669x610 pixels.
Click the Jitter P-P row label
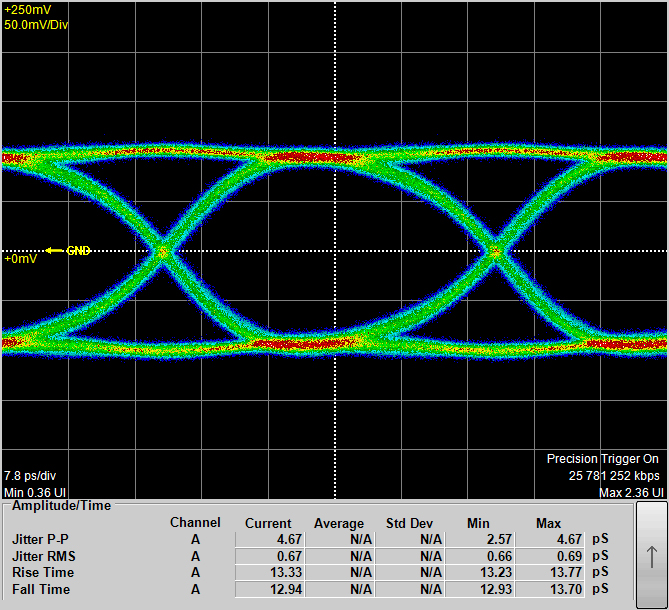tap(41, 539)
